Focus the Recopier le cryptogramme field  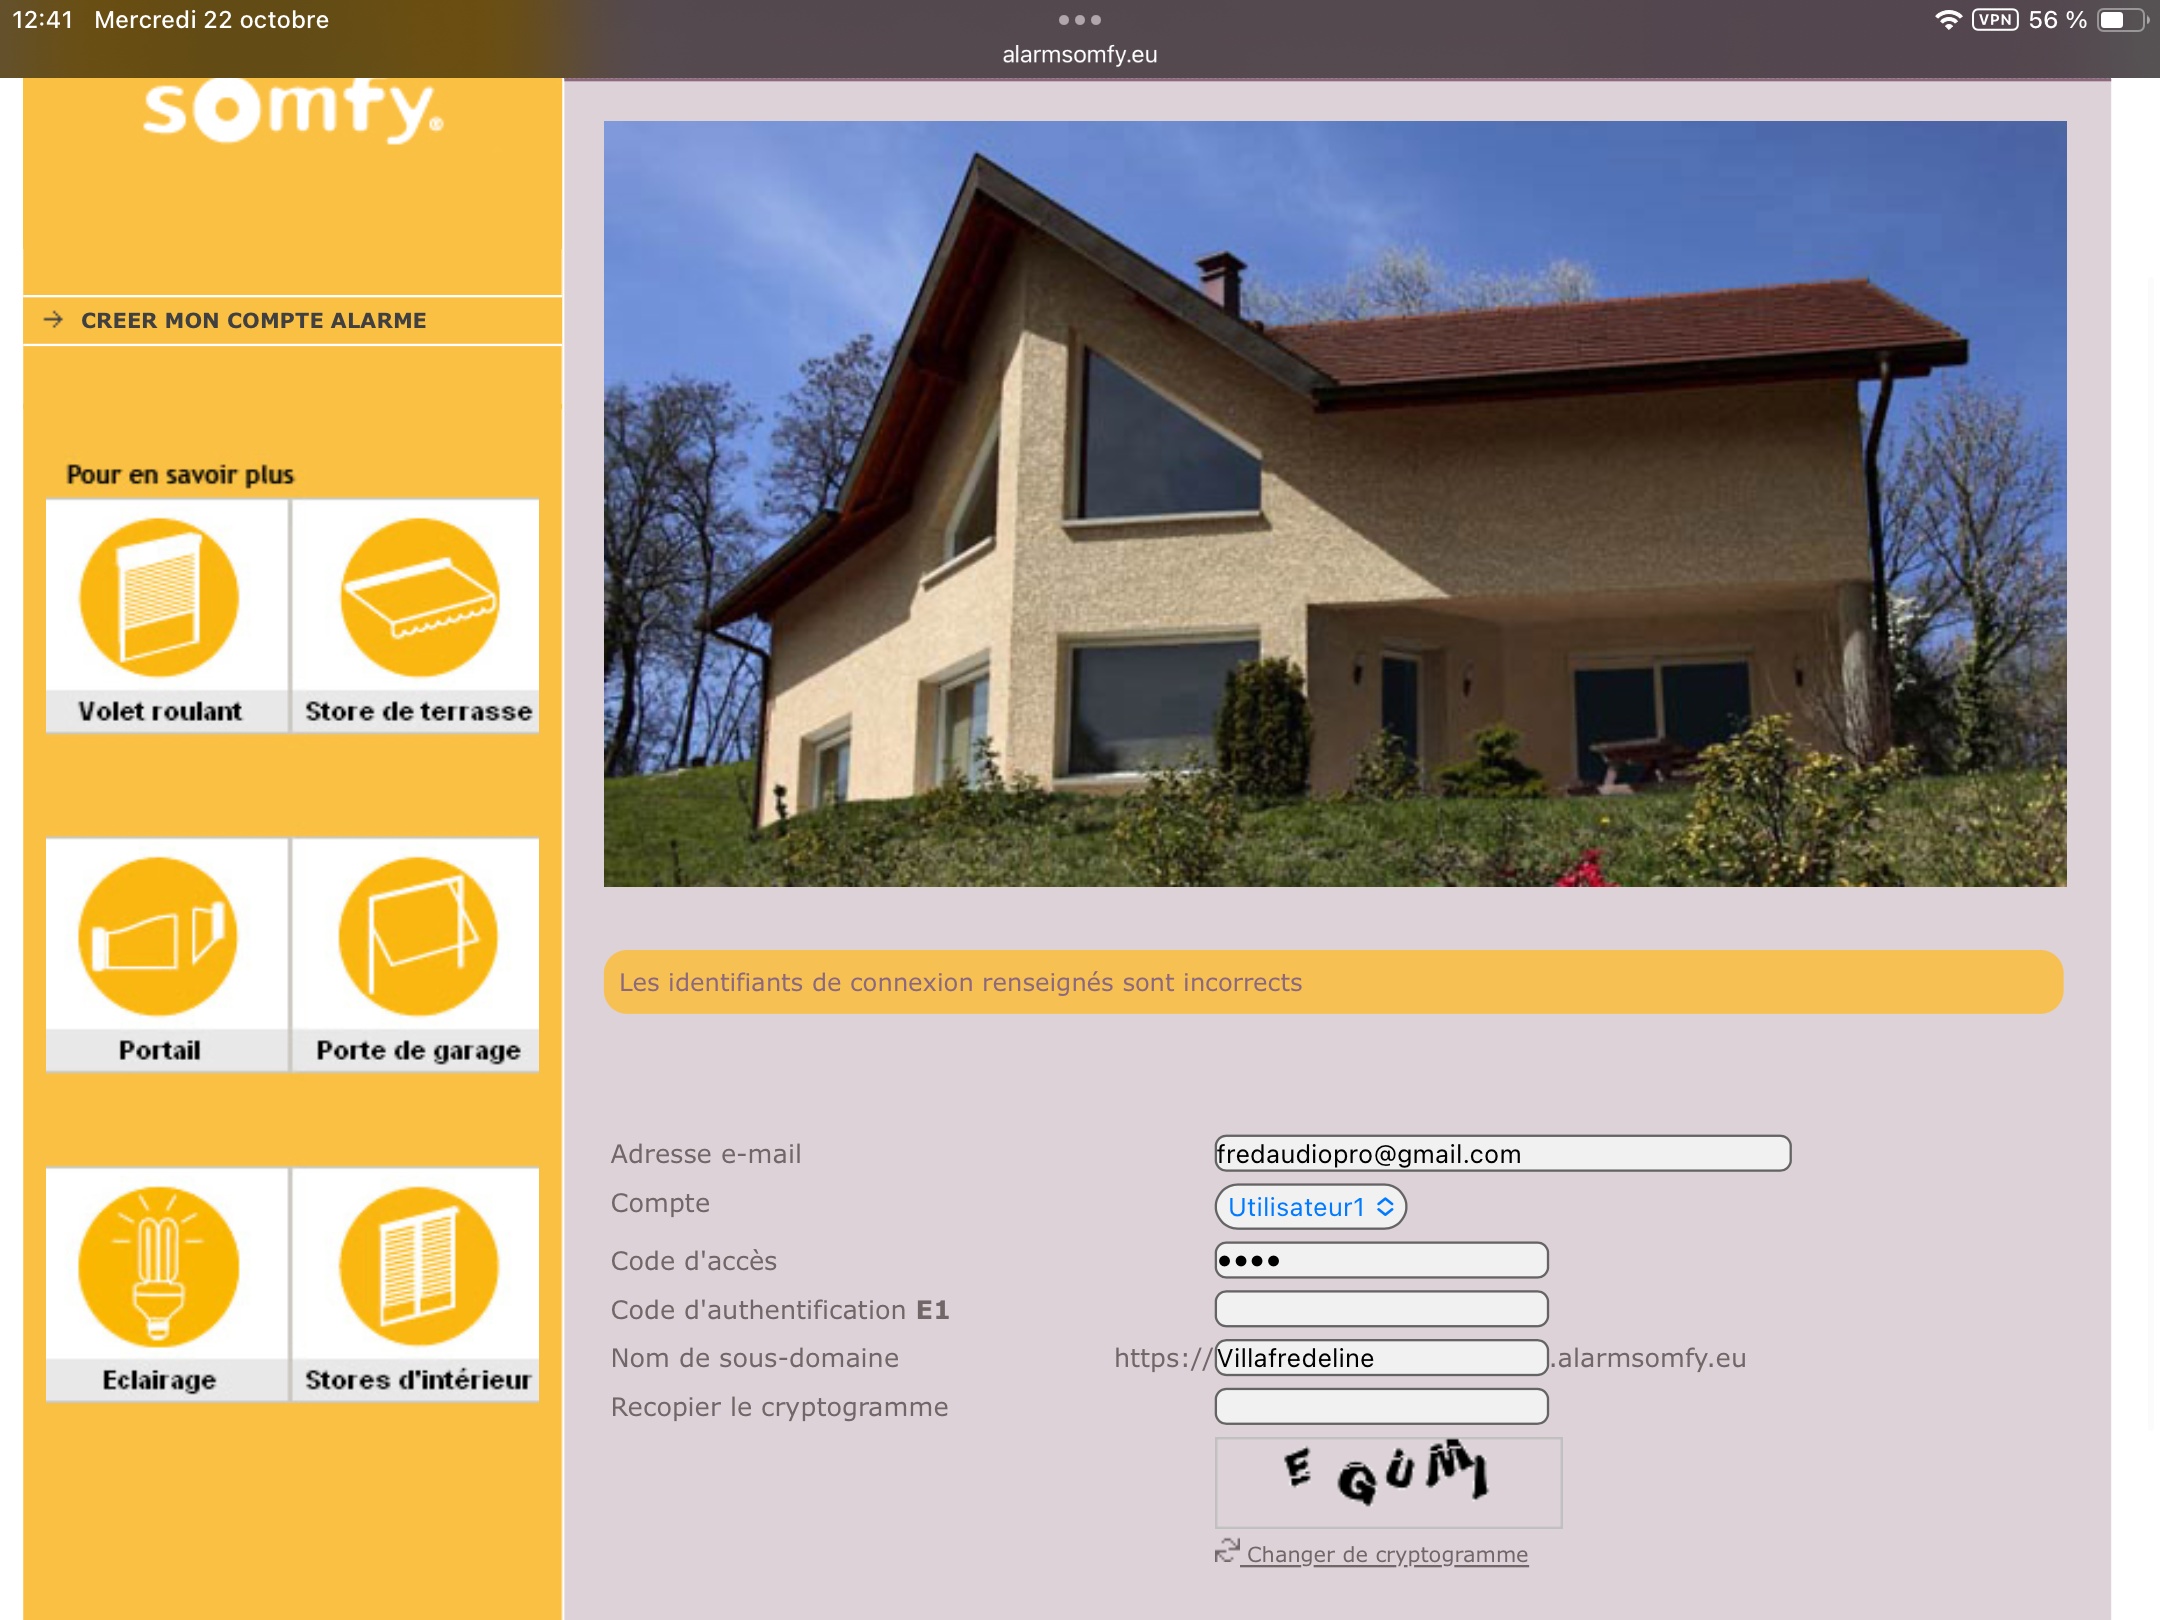1381,1407
